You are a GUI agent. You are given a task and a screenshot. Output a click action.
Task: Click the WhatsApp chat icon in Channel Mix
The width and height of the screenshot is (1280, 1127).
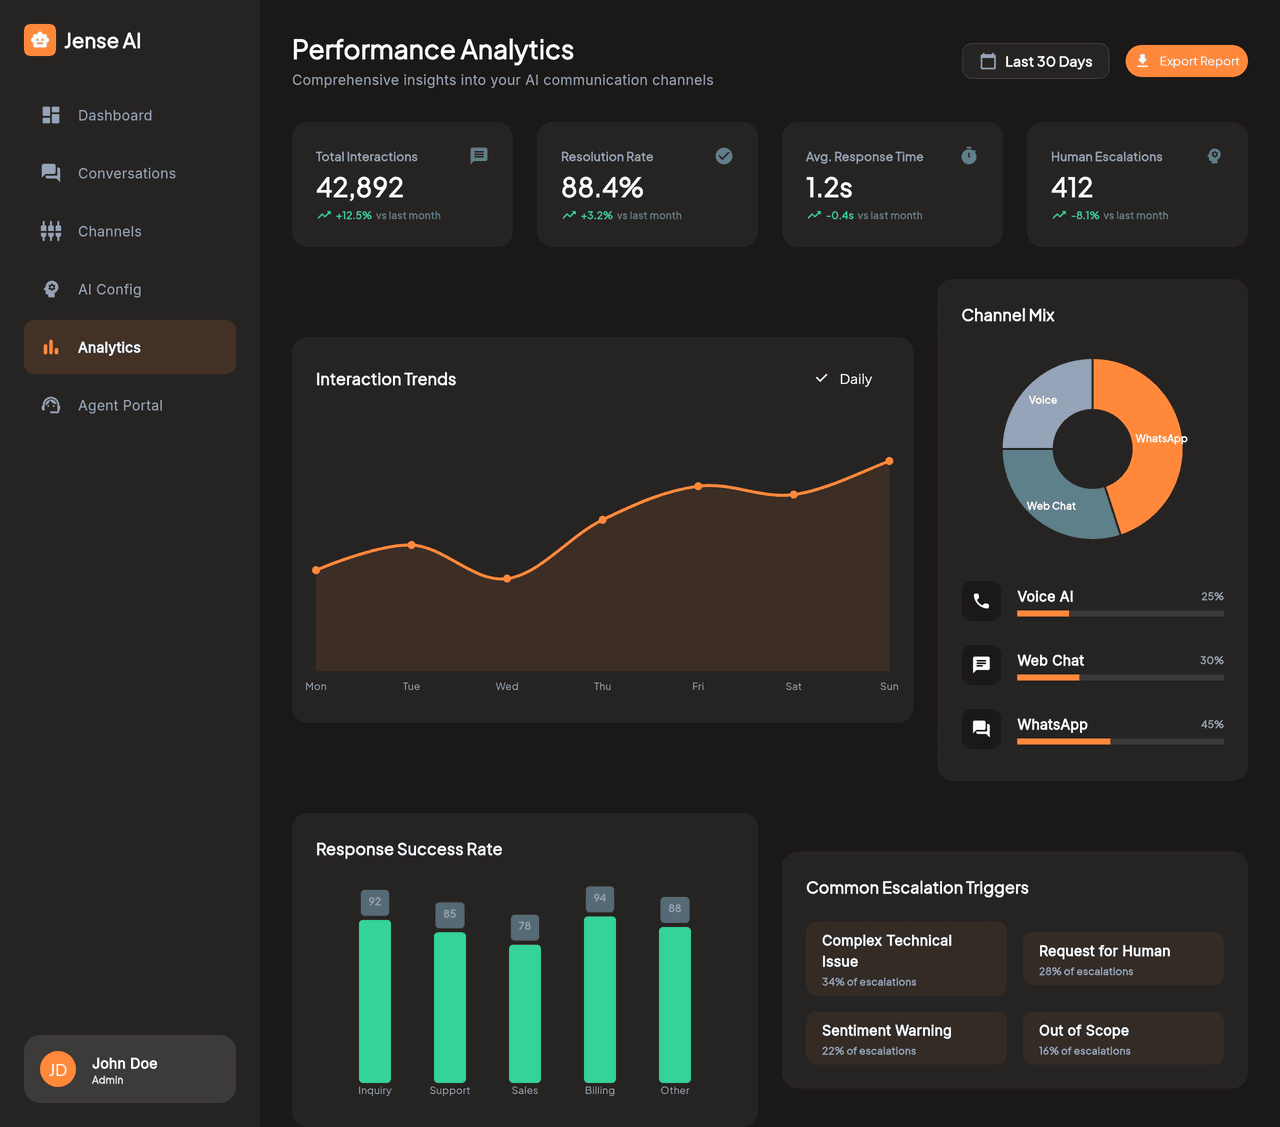coord(981,729)
